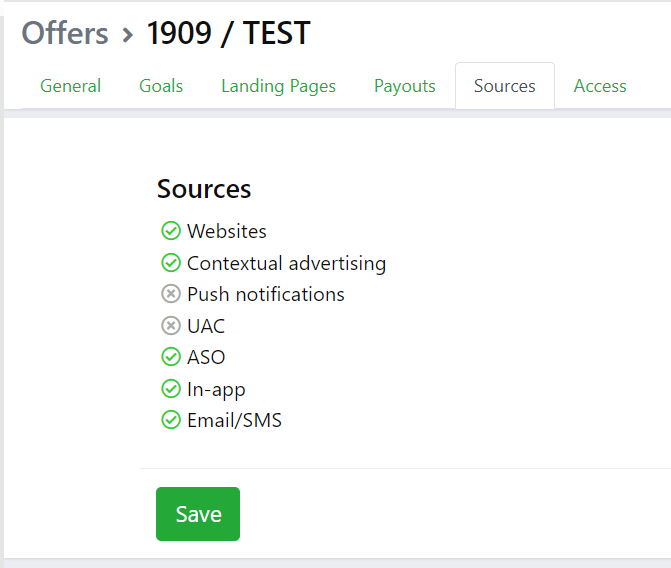Screen dimensions: 671x568
Task: Navigate to Offers via breadcrumb link
Action: (65, 33)
